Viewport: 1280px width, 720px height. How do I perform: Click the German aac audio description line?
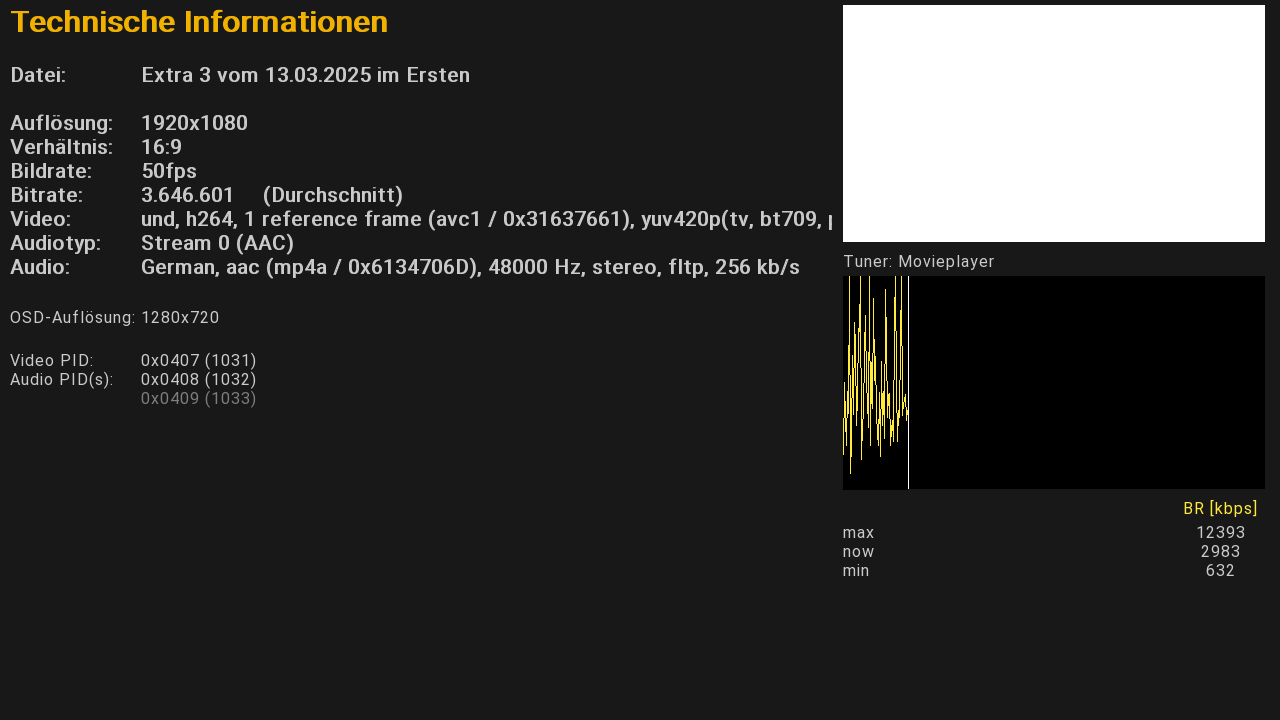470,267
